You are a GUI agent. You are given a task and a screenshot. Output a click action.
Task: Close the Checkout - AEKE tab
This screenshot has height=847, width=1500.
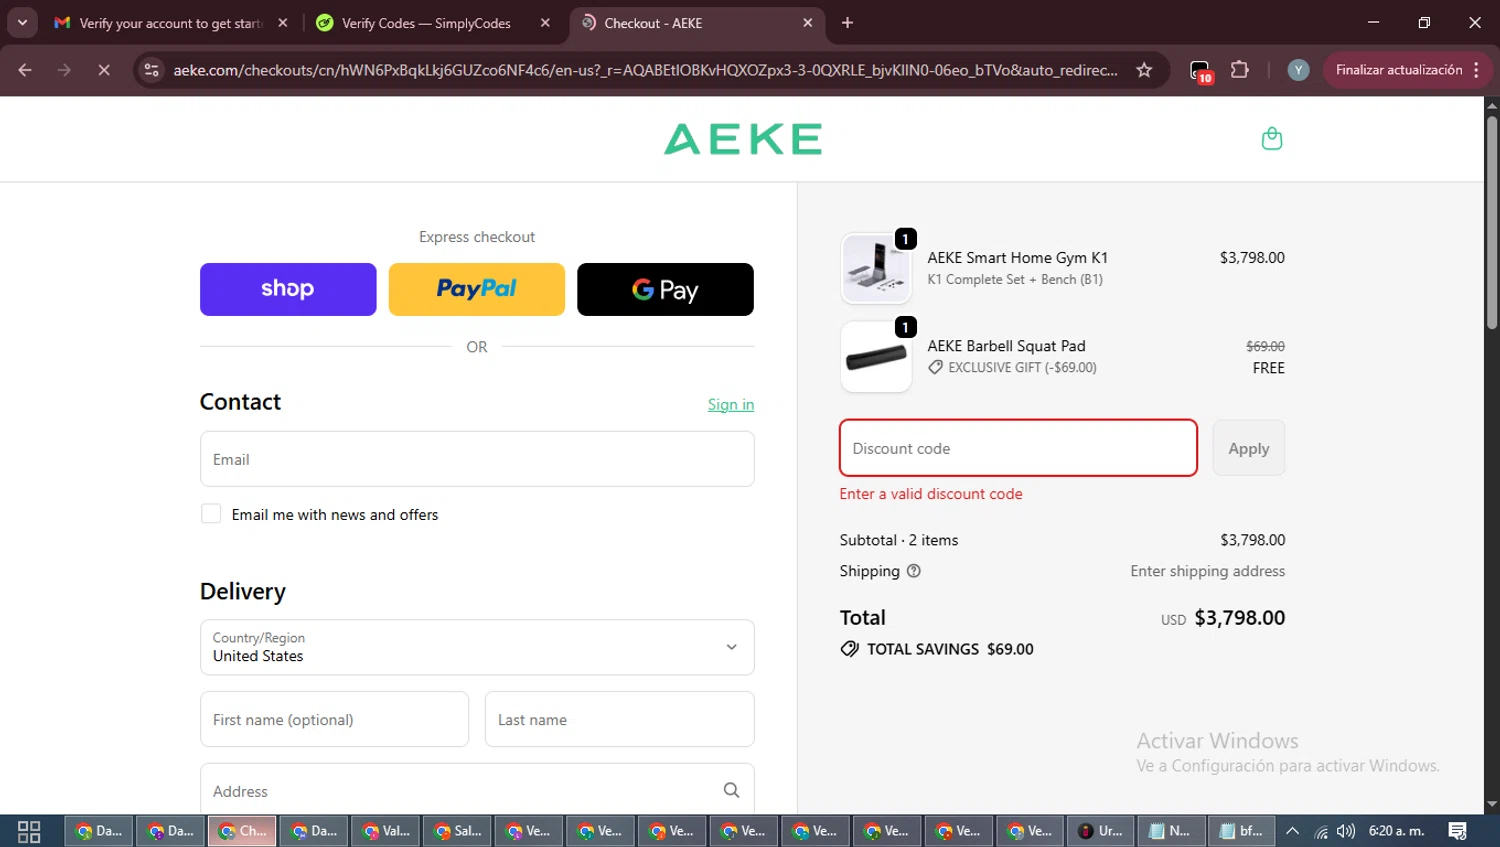pyautogui.click(x=808, y=23)
